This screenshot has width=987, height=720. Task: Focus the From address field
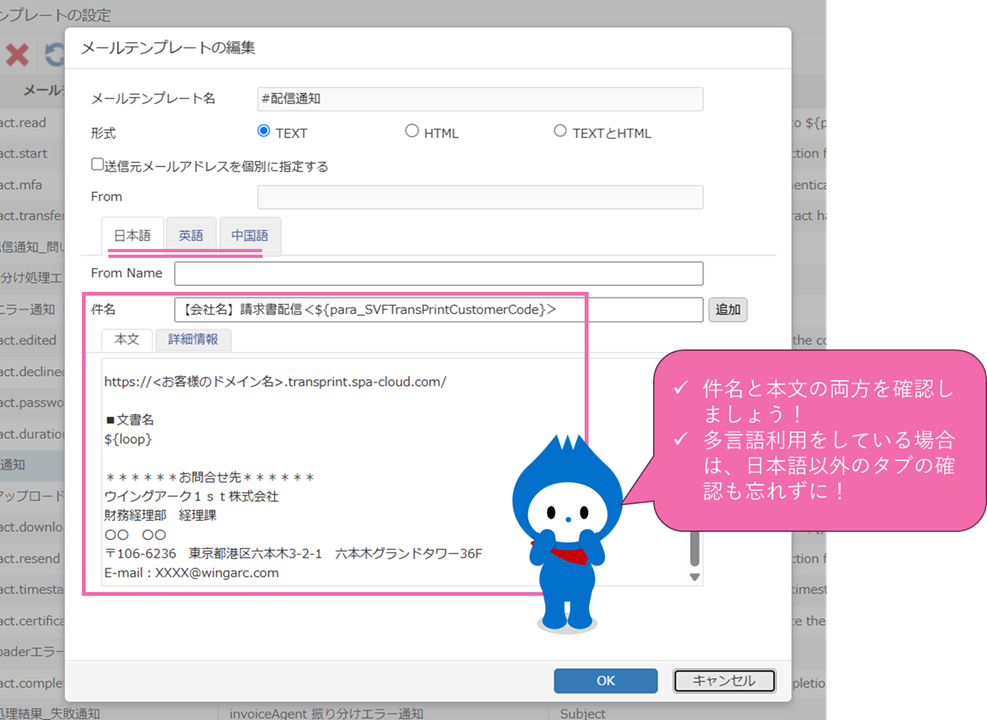(x=480, y=197)
